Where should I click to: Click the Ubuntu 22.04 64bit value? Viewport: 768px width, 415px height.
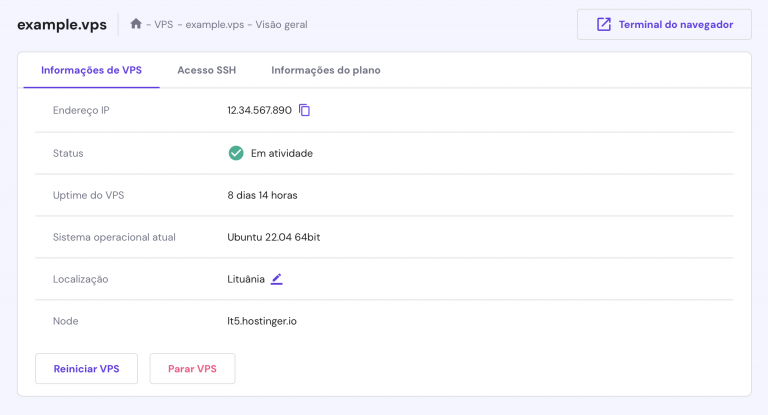[273, 237]
